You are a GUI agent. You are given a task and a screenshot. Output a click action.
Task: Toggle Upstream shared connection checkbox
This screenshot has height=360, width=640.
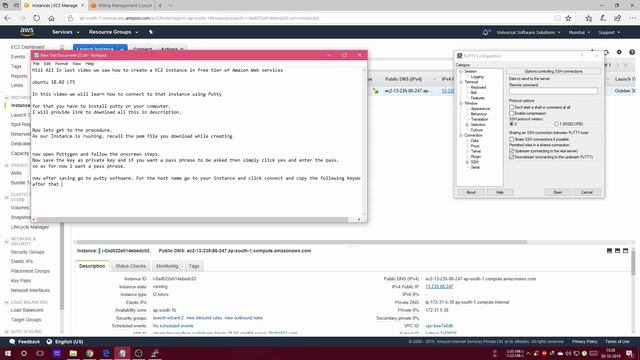pos(511,151)
